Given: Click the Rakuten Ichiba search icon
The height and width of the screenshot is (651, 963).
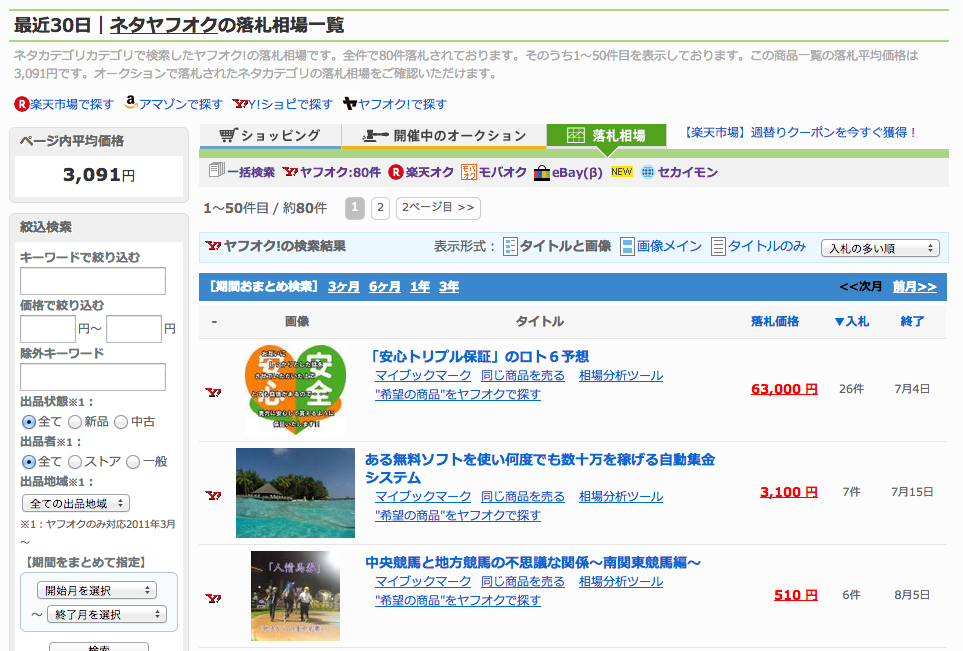Looking at the screenshot, I should pyautogui.click(x=22, y=104).
